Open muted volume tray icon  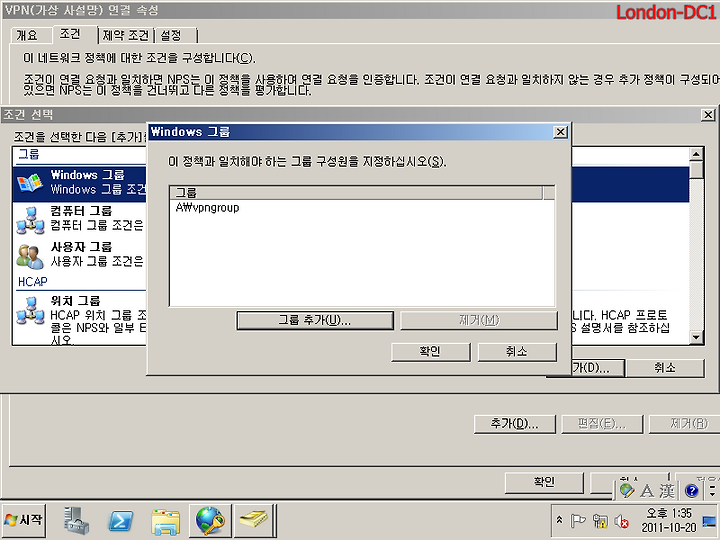[x=622, y=521]
